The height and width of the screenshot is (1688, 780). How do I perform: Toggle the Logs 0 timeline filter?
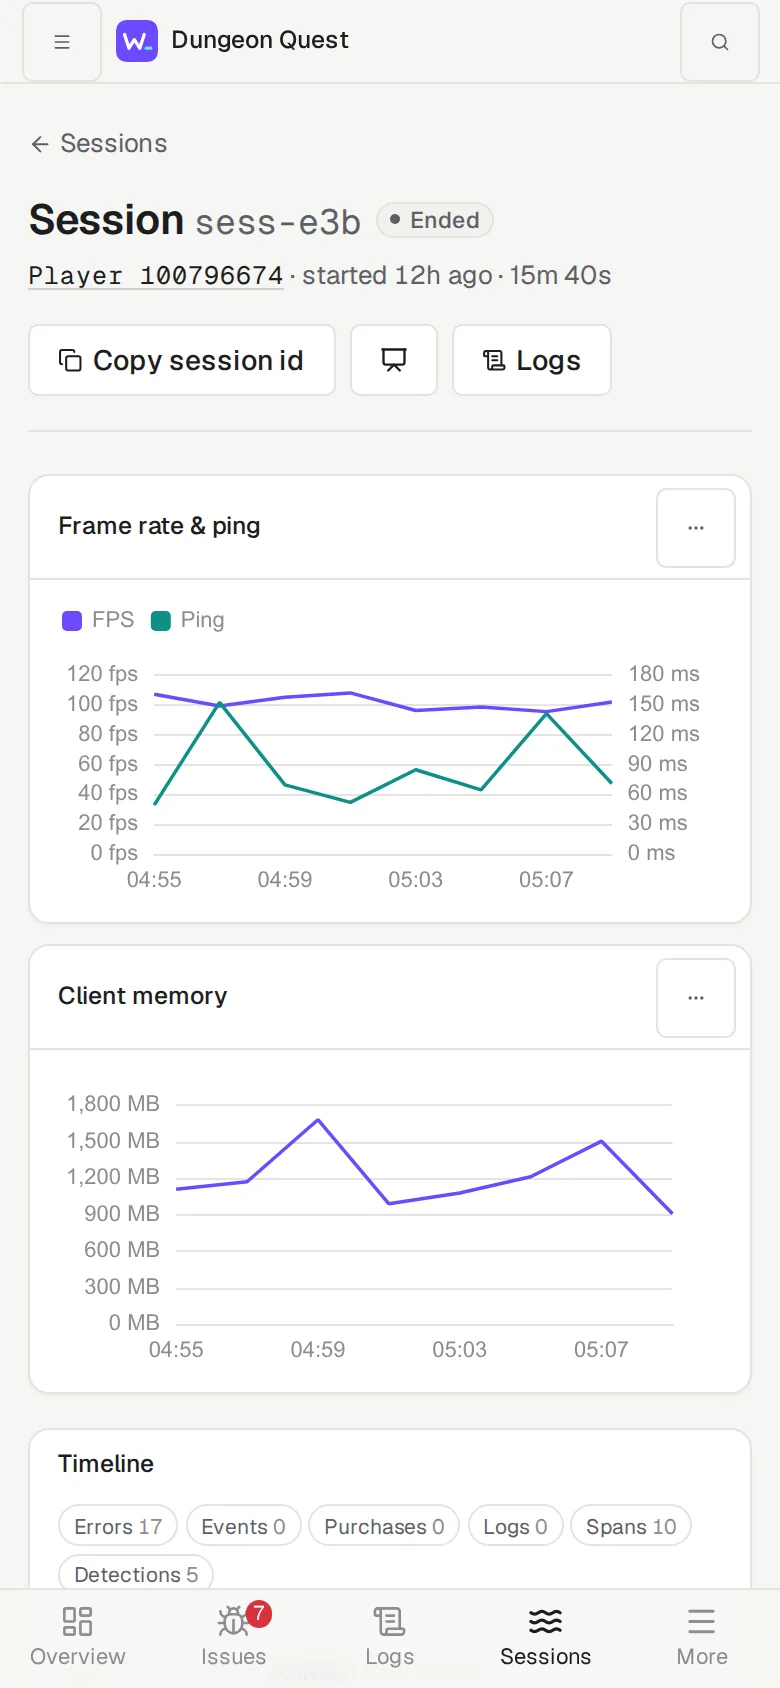tap(516, 1526)
